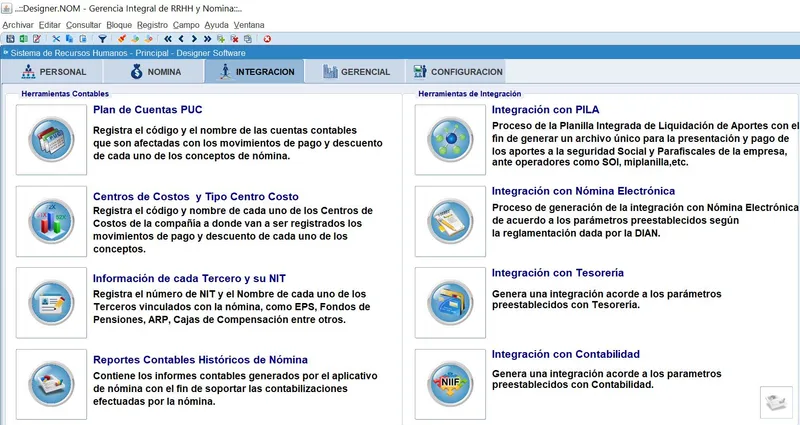Viewport: 800px width, 425px height.
Task: Click the Integración con Contabilidad title
Action: [566, 355]
